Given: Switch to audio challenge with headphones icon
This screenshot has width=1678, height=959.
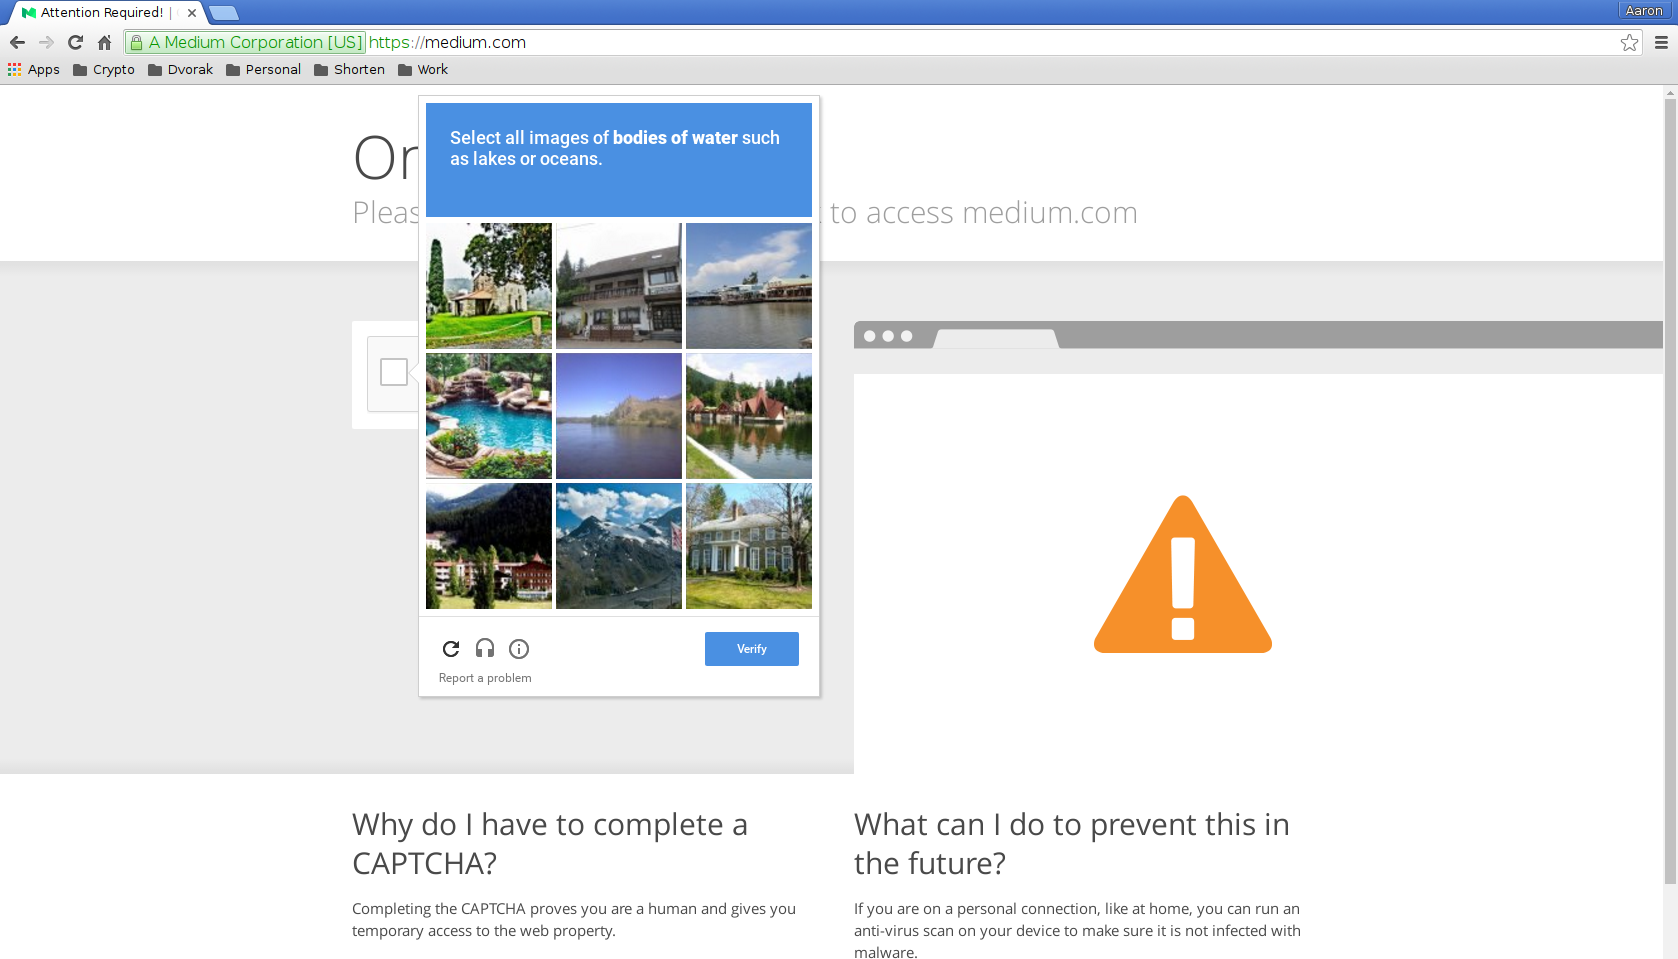Looking at the screenshot, I should click(485, 649).
